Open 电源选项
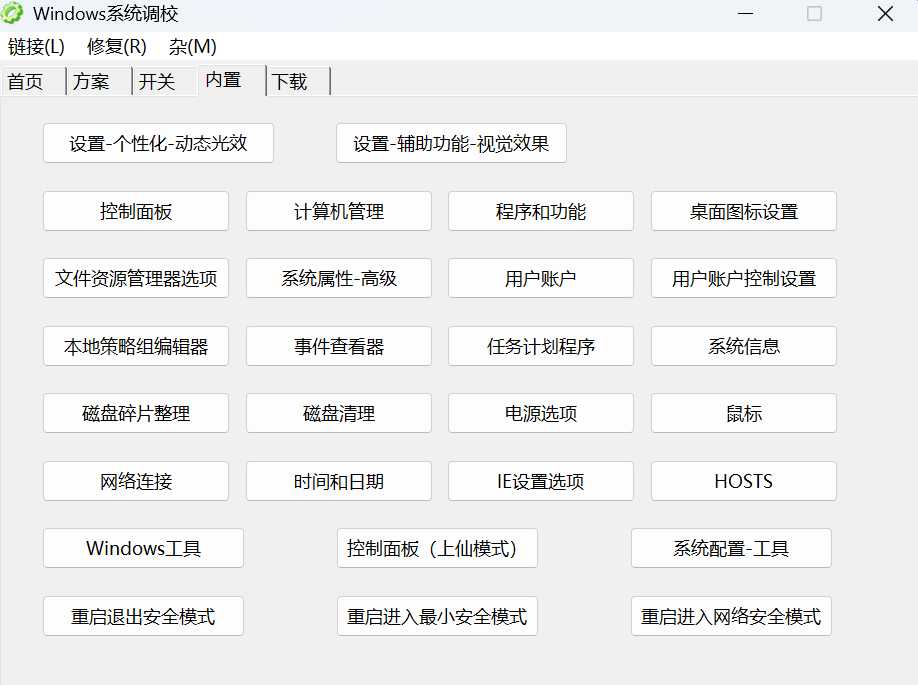918x685 pixels. (541, 413)
